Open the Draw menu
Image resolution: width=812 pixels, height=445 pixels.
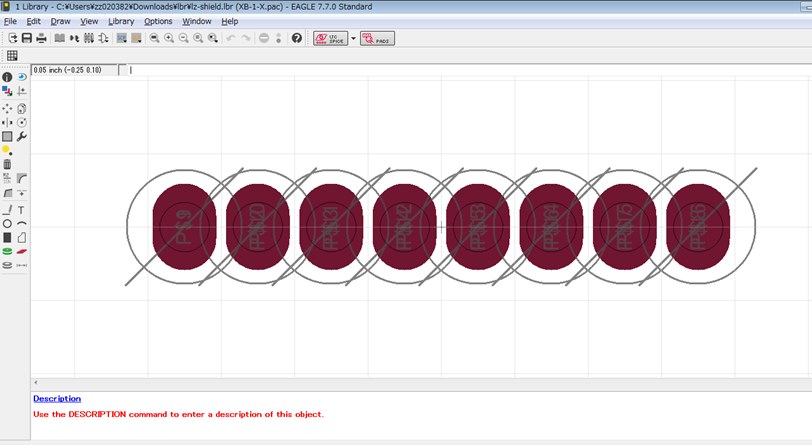point(61,21)
